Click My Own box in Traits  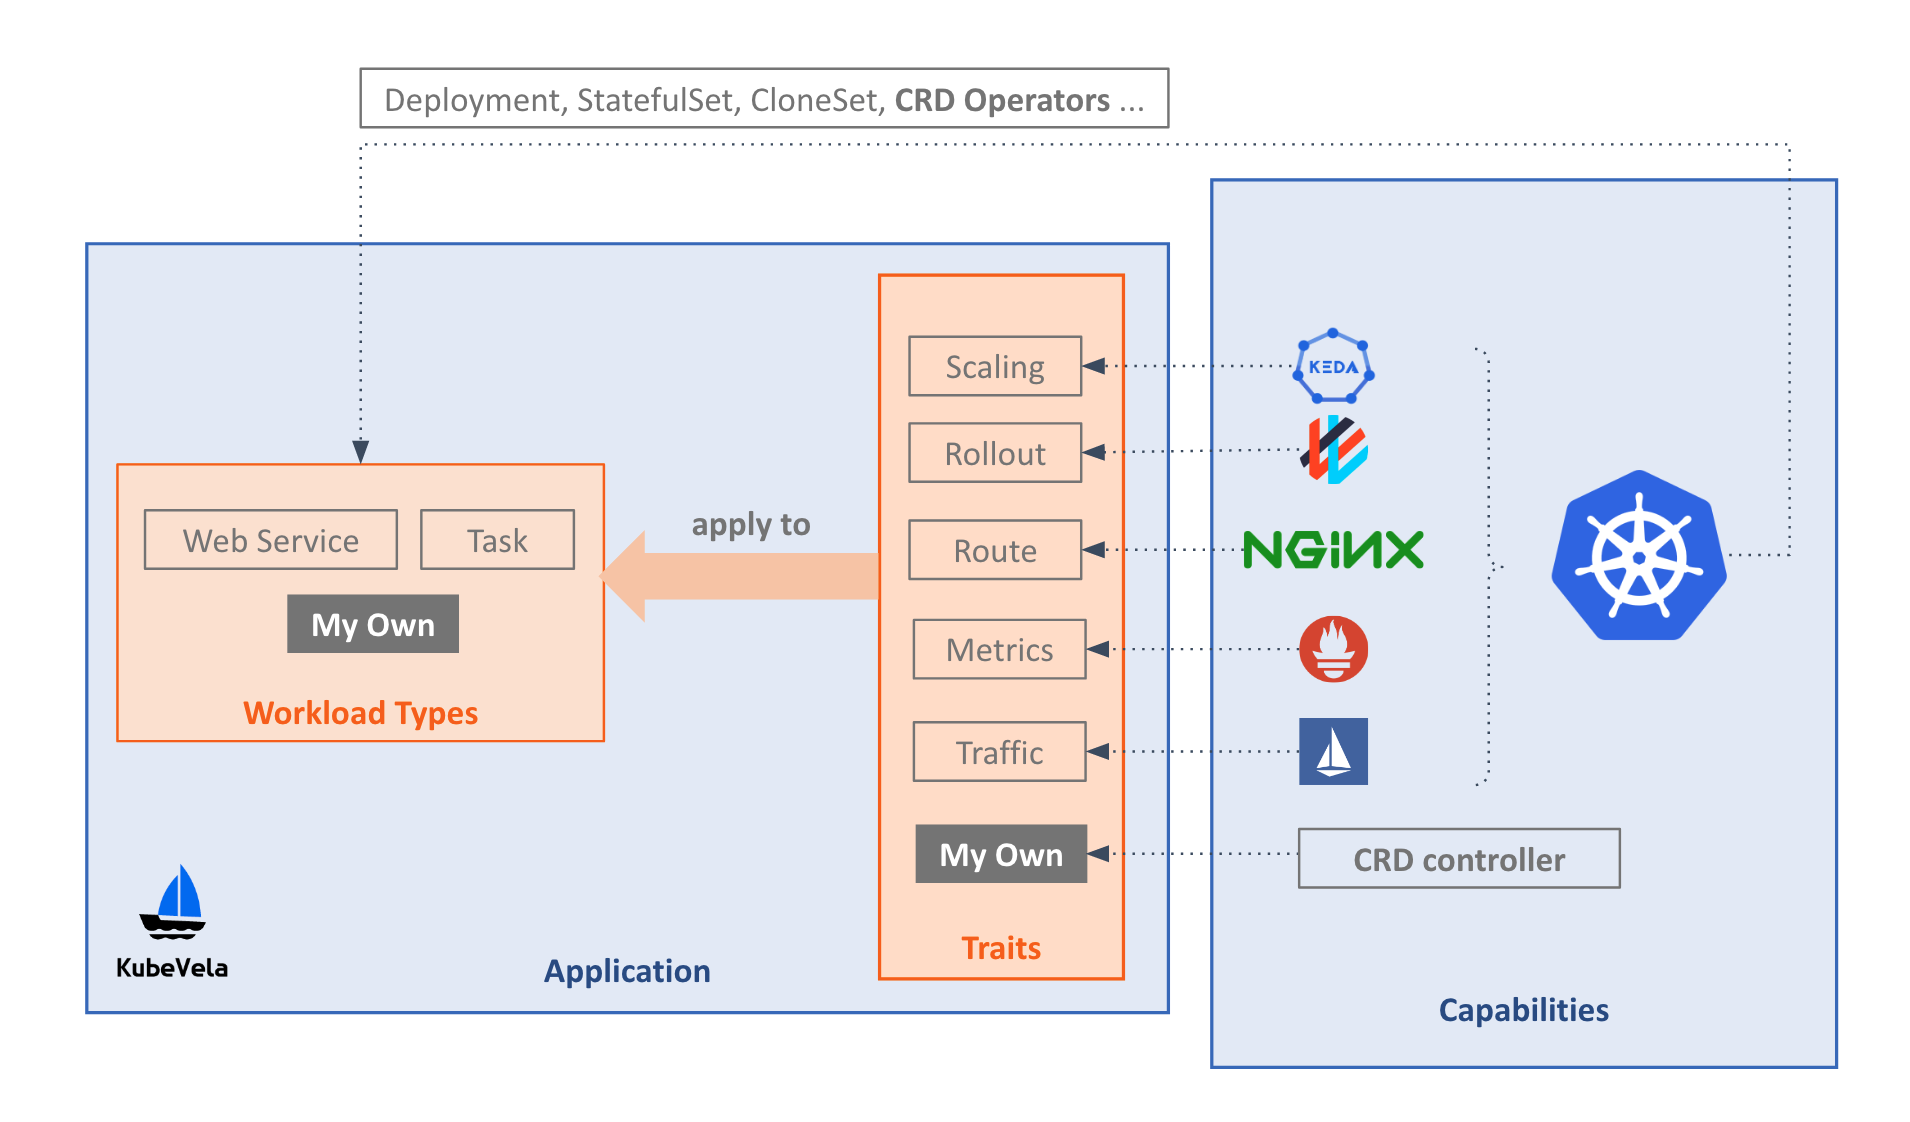pos(1000,854)
